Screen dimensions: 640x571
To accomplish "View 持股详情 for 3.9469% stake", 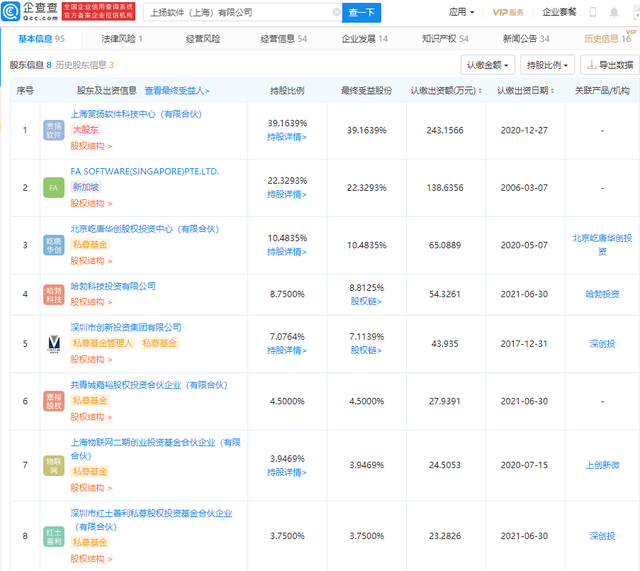I will 287,473.
